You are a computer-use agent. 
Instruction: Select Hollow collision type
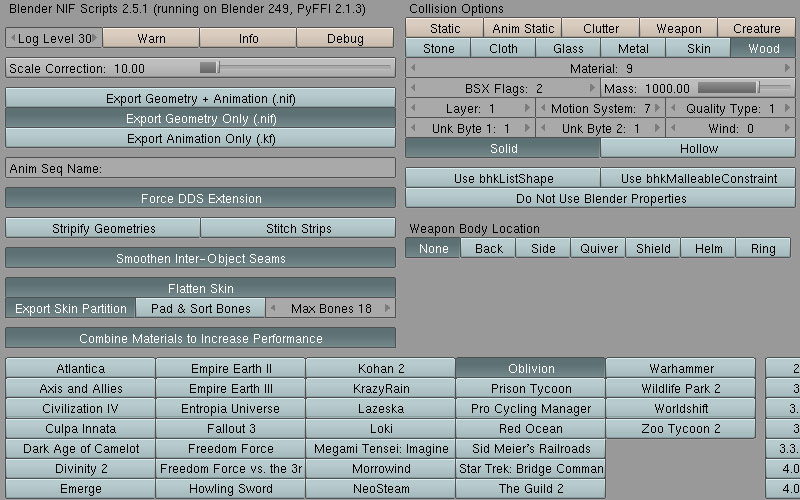click(x=698, y=148)
